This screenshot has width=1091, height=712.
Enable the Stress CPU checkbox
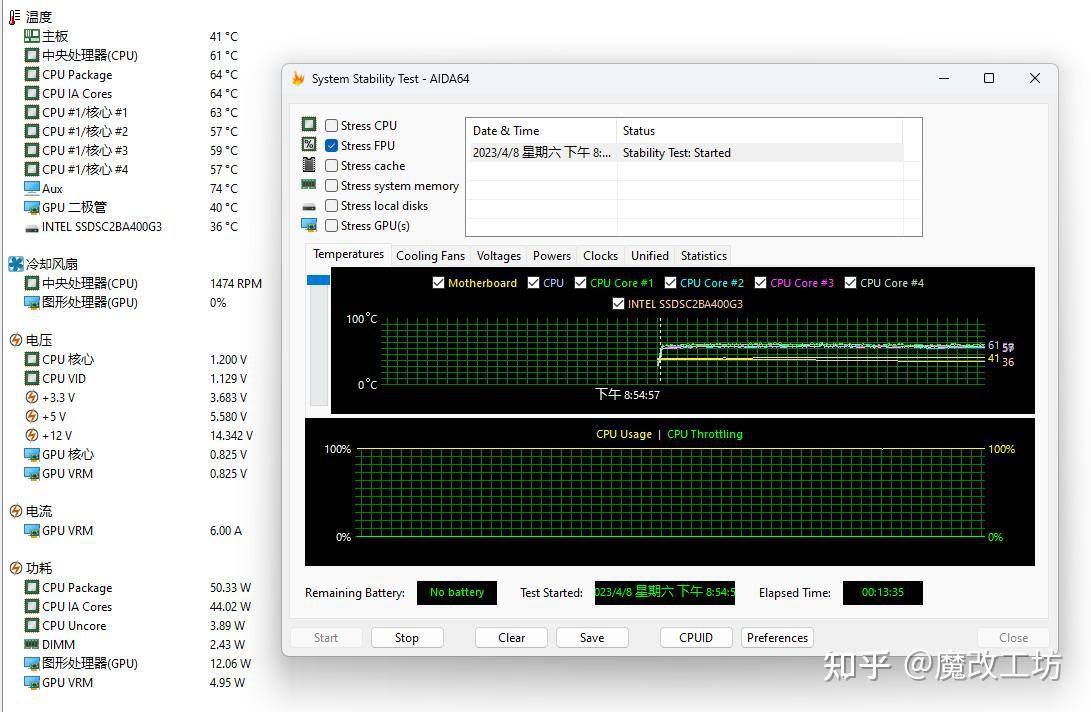coord(331,125)
